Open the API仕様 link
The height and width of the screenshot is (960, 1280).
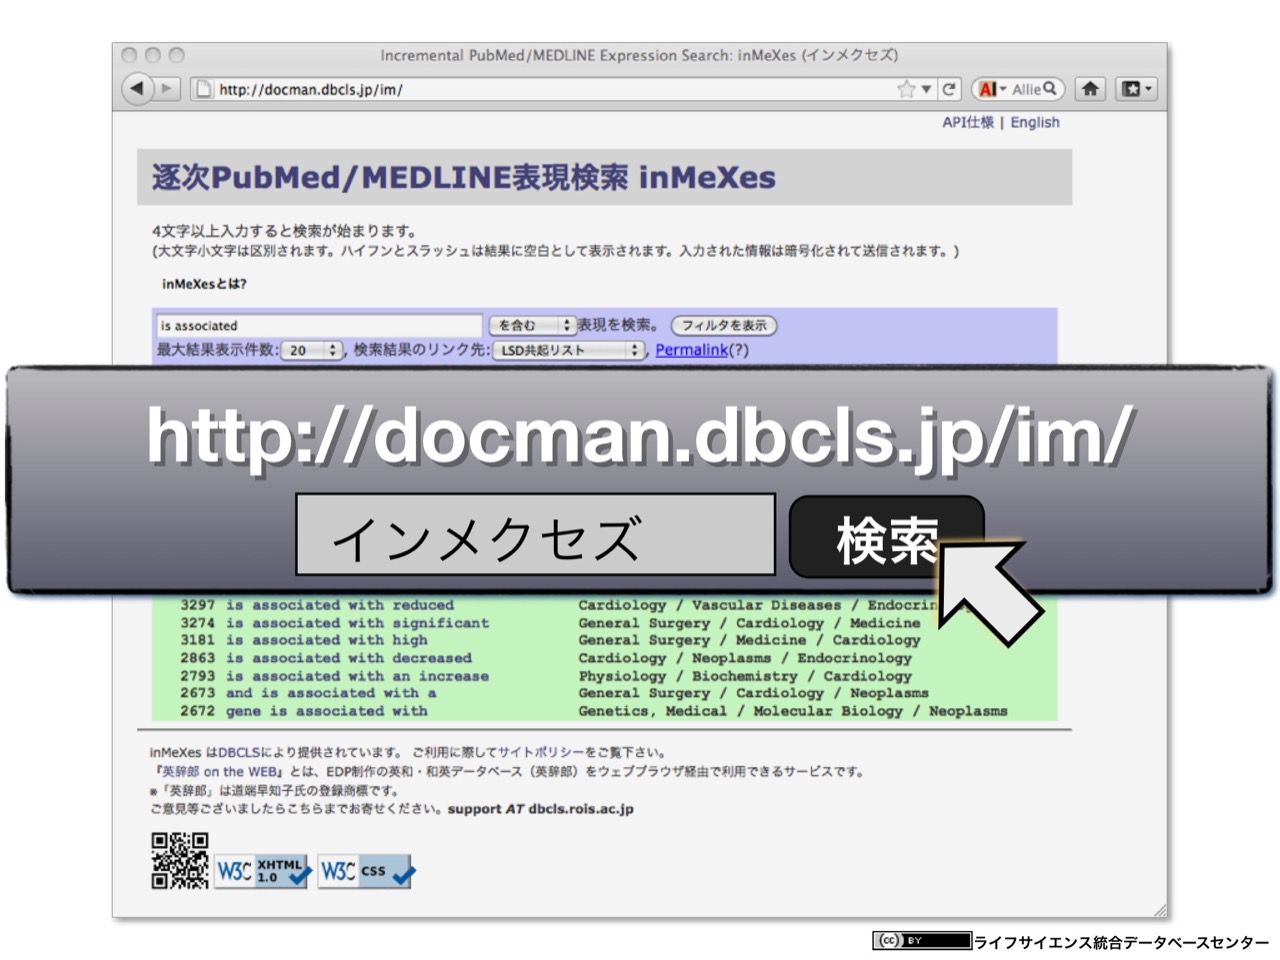click(967, 122)
